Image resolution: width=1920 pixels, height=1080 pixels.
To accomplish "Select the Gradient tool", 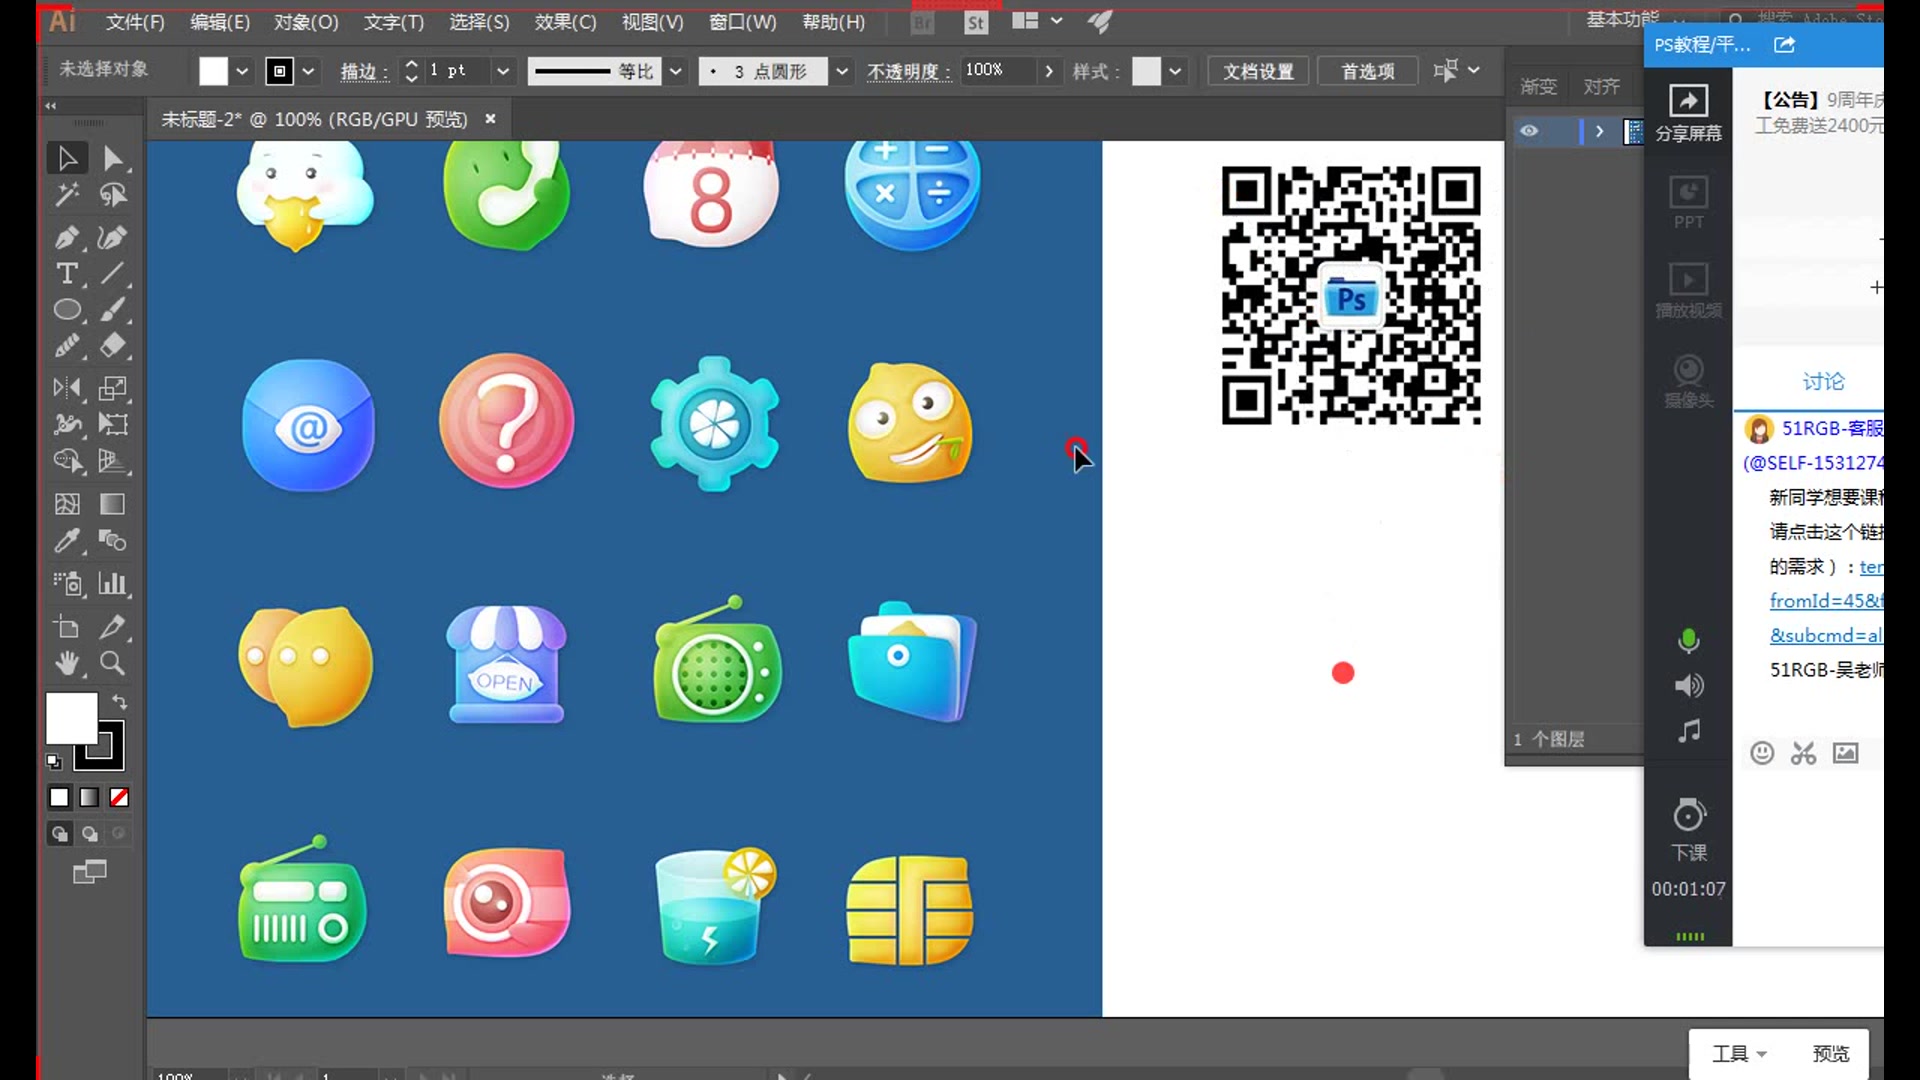I will tap(113, 504).
